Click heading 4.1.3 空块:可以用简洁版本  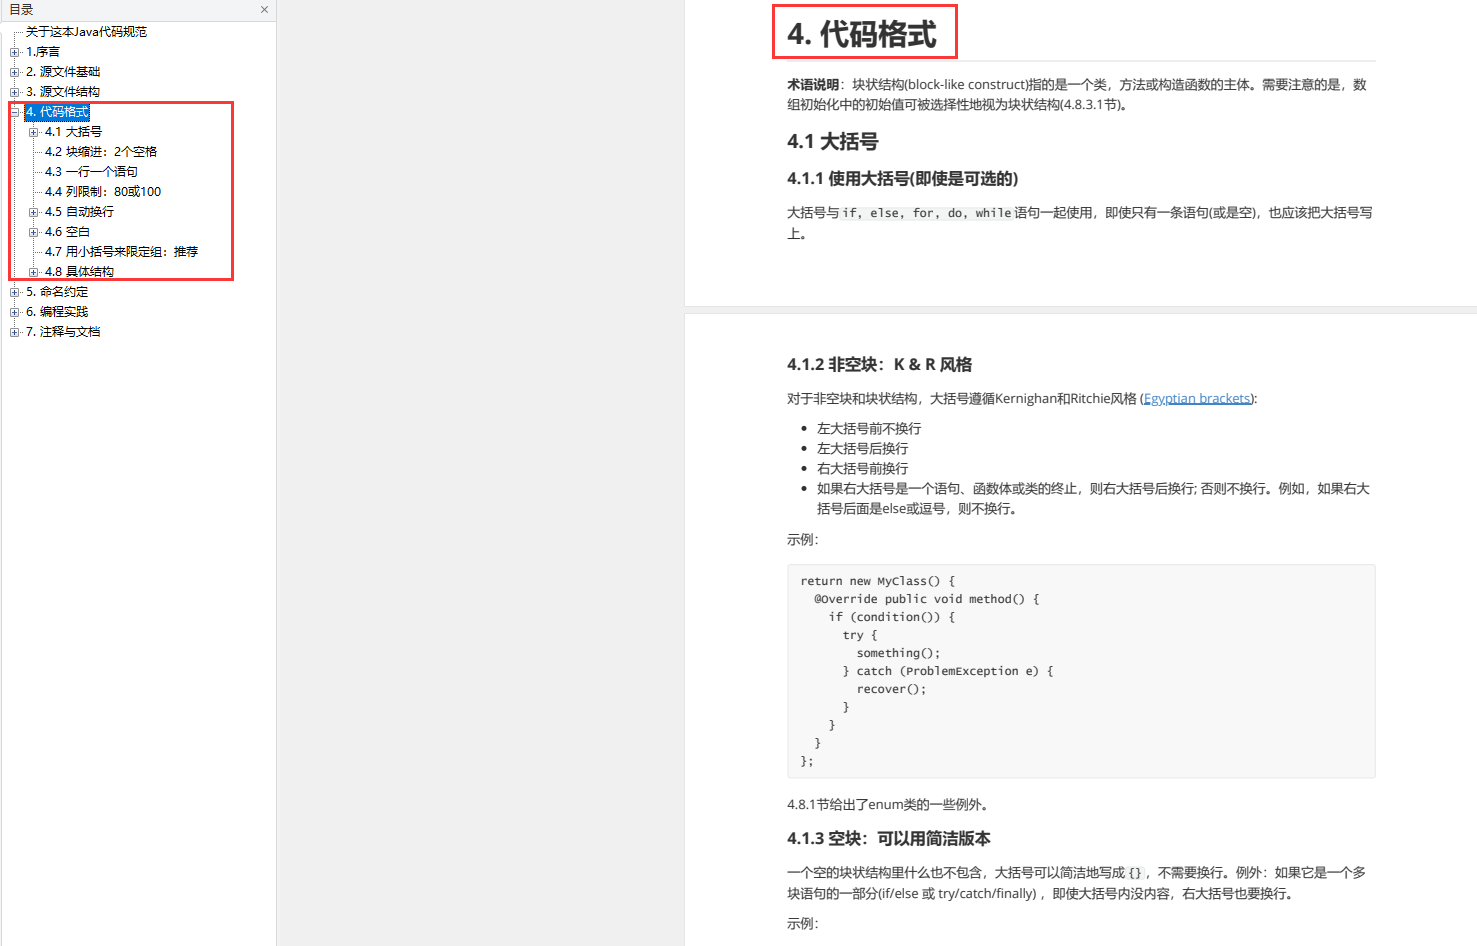[888, 839]
